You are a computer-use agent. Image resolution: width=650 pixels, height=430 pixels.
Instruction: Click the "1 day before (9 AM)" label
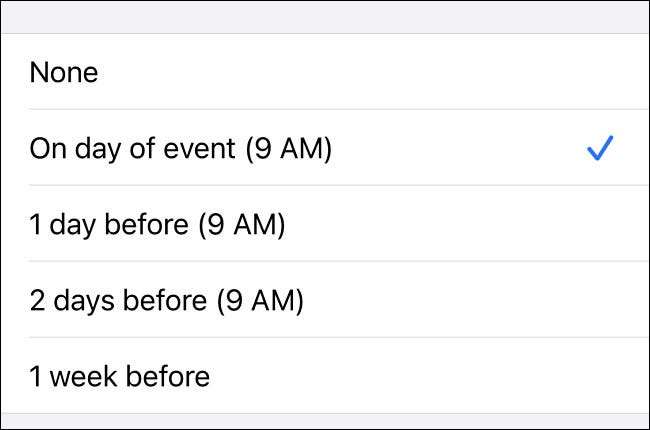pos(157,225)
